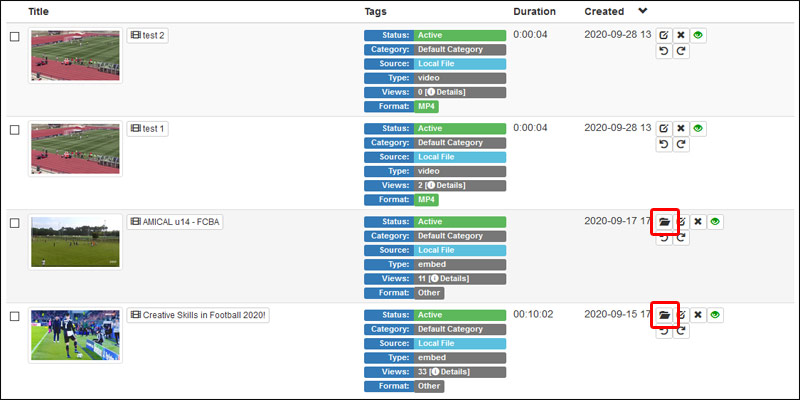Rotate test 1 video right
800x400 pixels.
681,145
